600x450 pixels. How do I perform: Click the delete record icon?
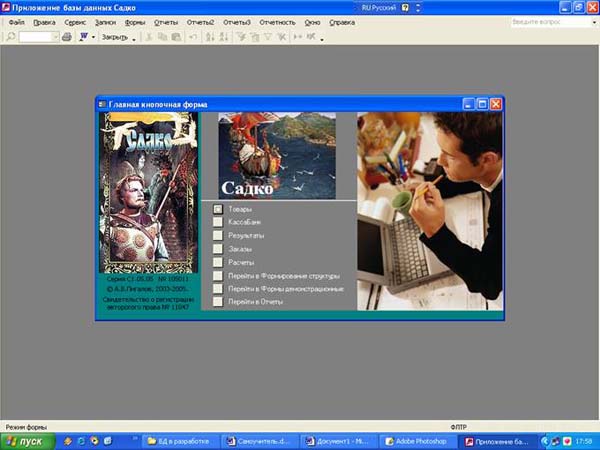[x=311, y=37]
